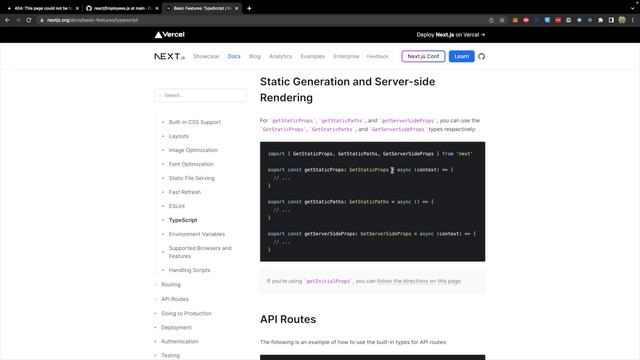Click the browser forward arrow
640x360 pixels.
[x=18, y=20]
